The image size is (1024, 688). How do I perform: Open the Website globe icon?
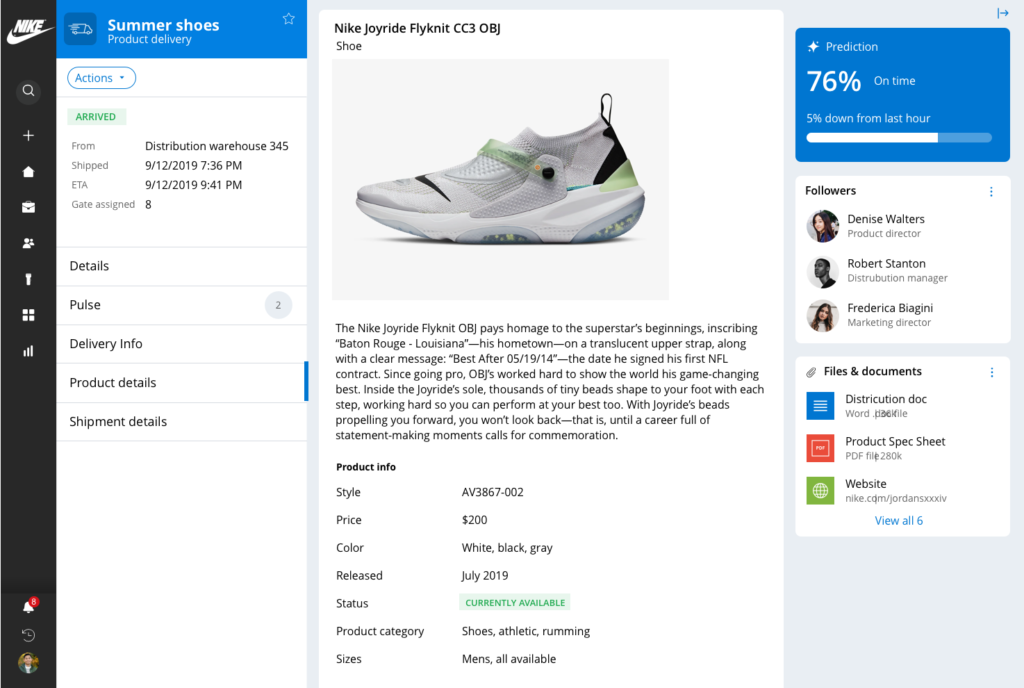click(x=820, y=491)
